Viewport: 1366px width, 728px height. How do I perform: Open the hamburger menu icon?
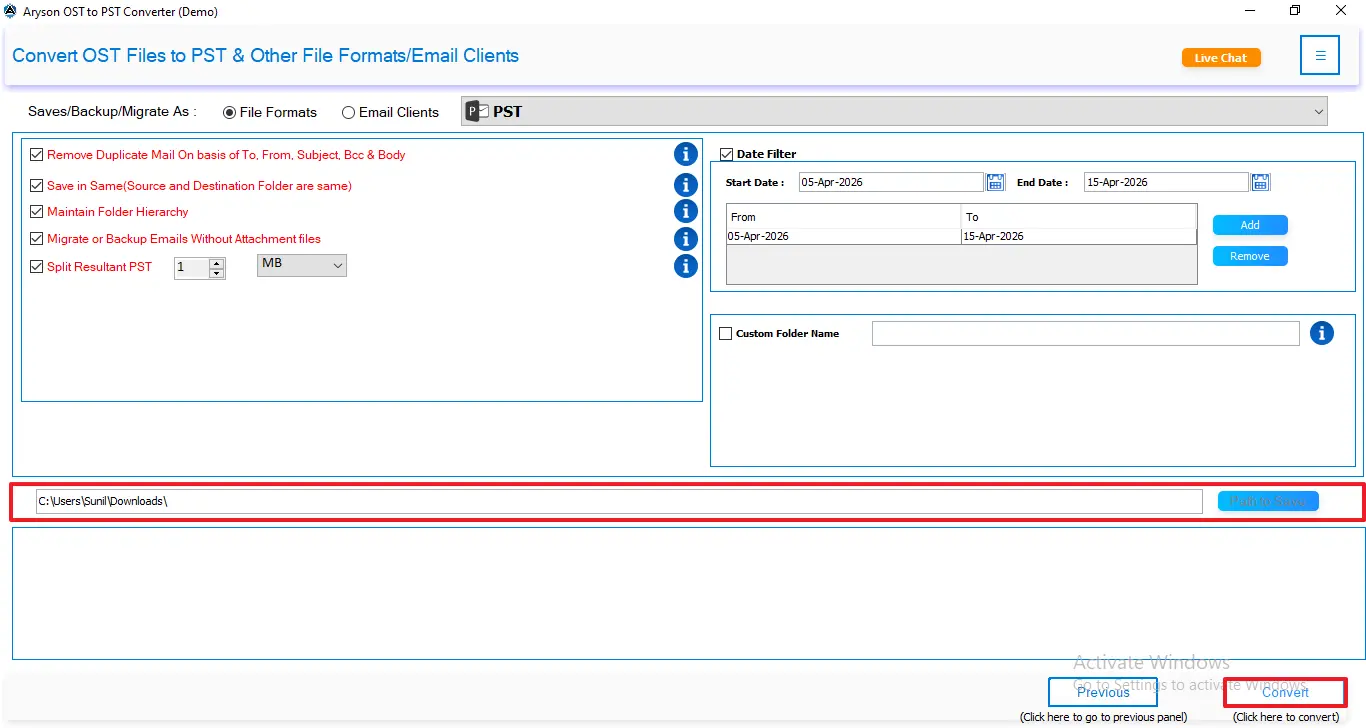[x=1320, y=55]
